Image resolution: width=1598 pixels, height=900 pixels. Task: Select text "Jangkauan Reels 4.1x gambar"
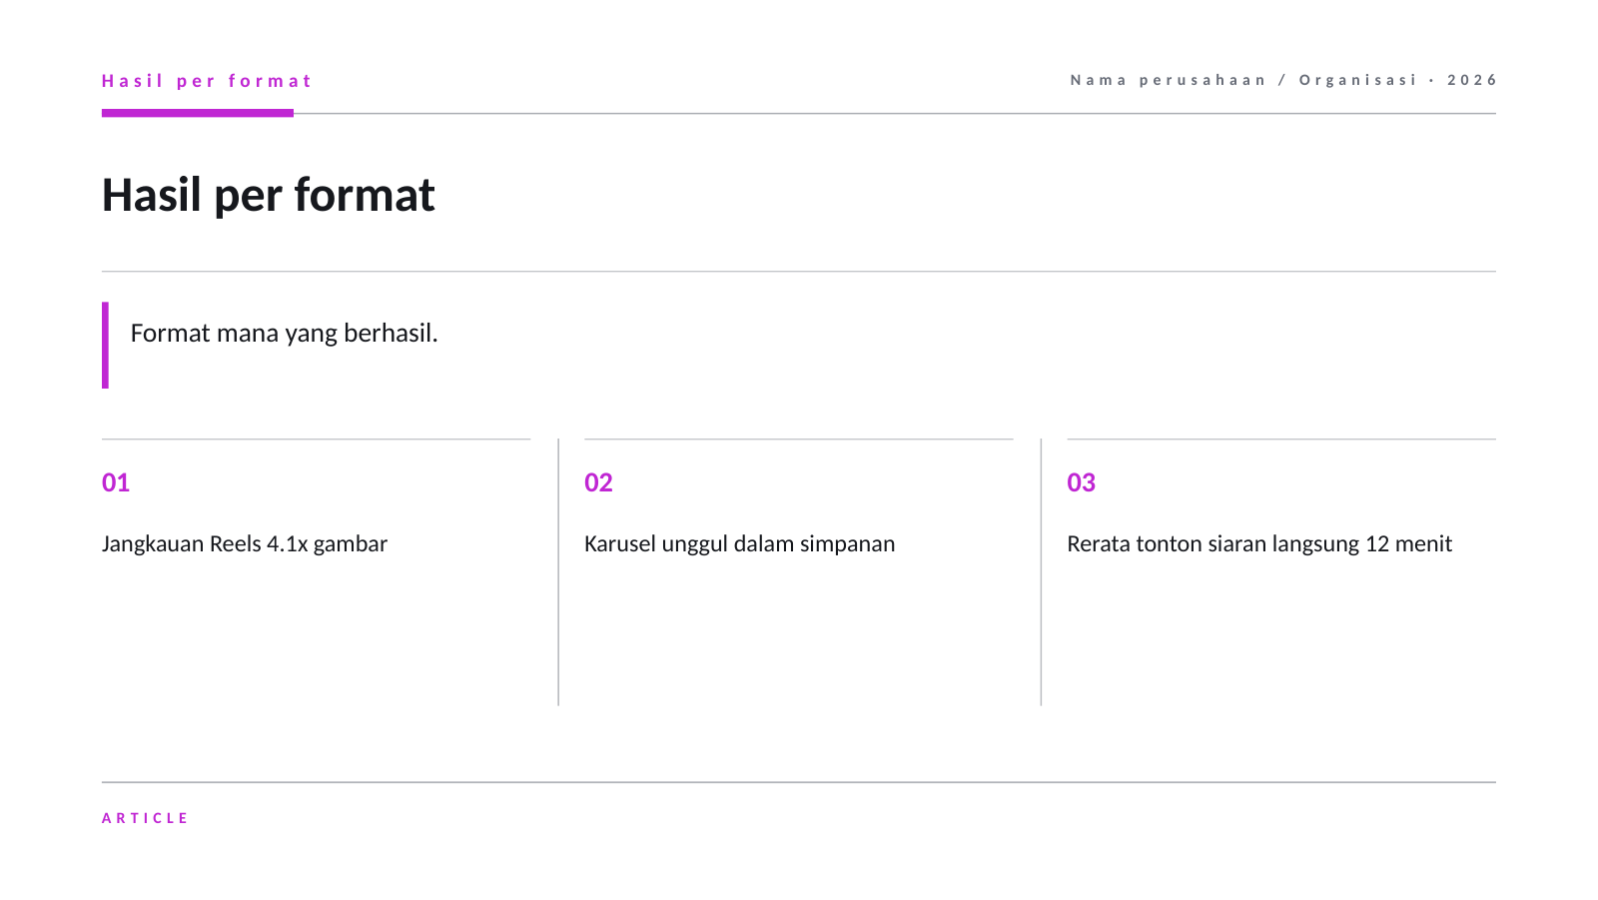pyautogui.click(x=244, y=544)
